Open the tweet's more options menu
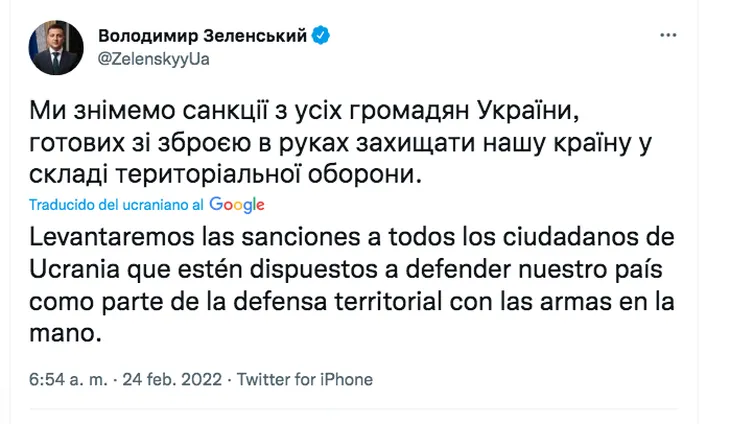The height and width of the screenshot is (424, 730). pyautogui.click(x=671, y=37)
